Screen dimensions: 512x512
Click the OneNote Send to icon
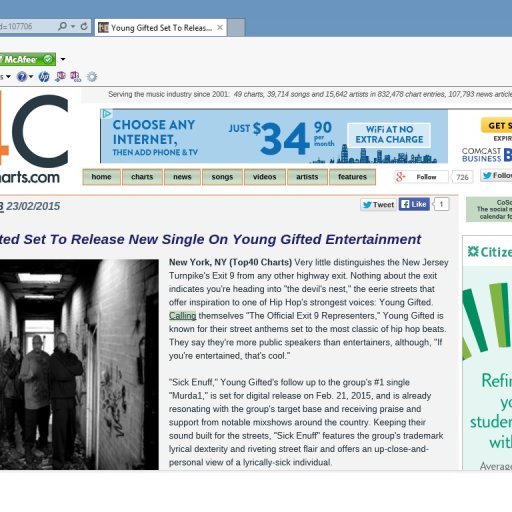(60, 77)
